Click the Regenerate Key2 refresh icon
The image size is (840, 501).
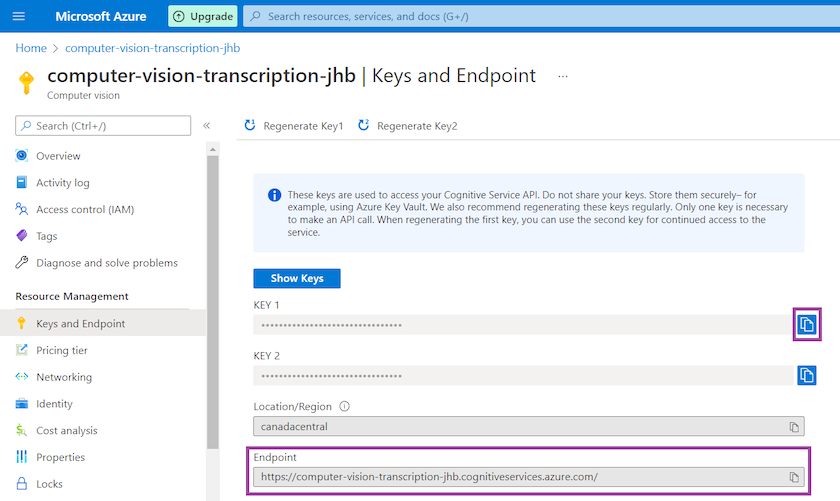coord(364,126)
